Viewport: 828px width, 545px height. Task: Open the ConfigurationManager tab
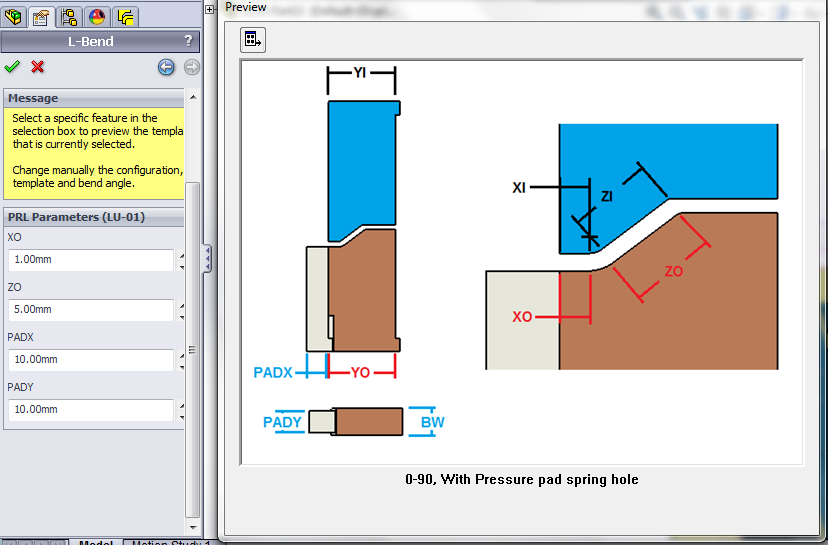(x=69, y=16)
